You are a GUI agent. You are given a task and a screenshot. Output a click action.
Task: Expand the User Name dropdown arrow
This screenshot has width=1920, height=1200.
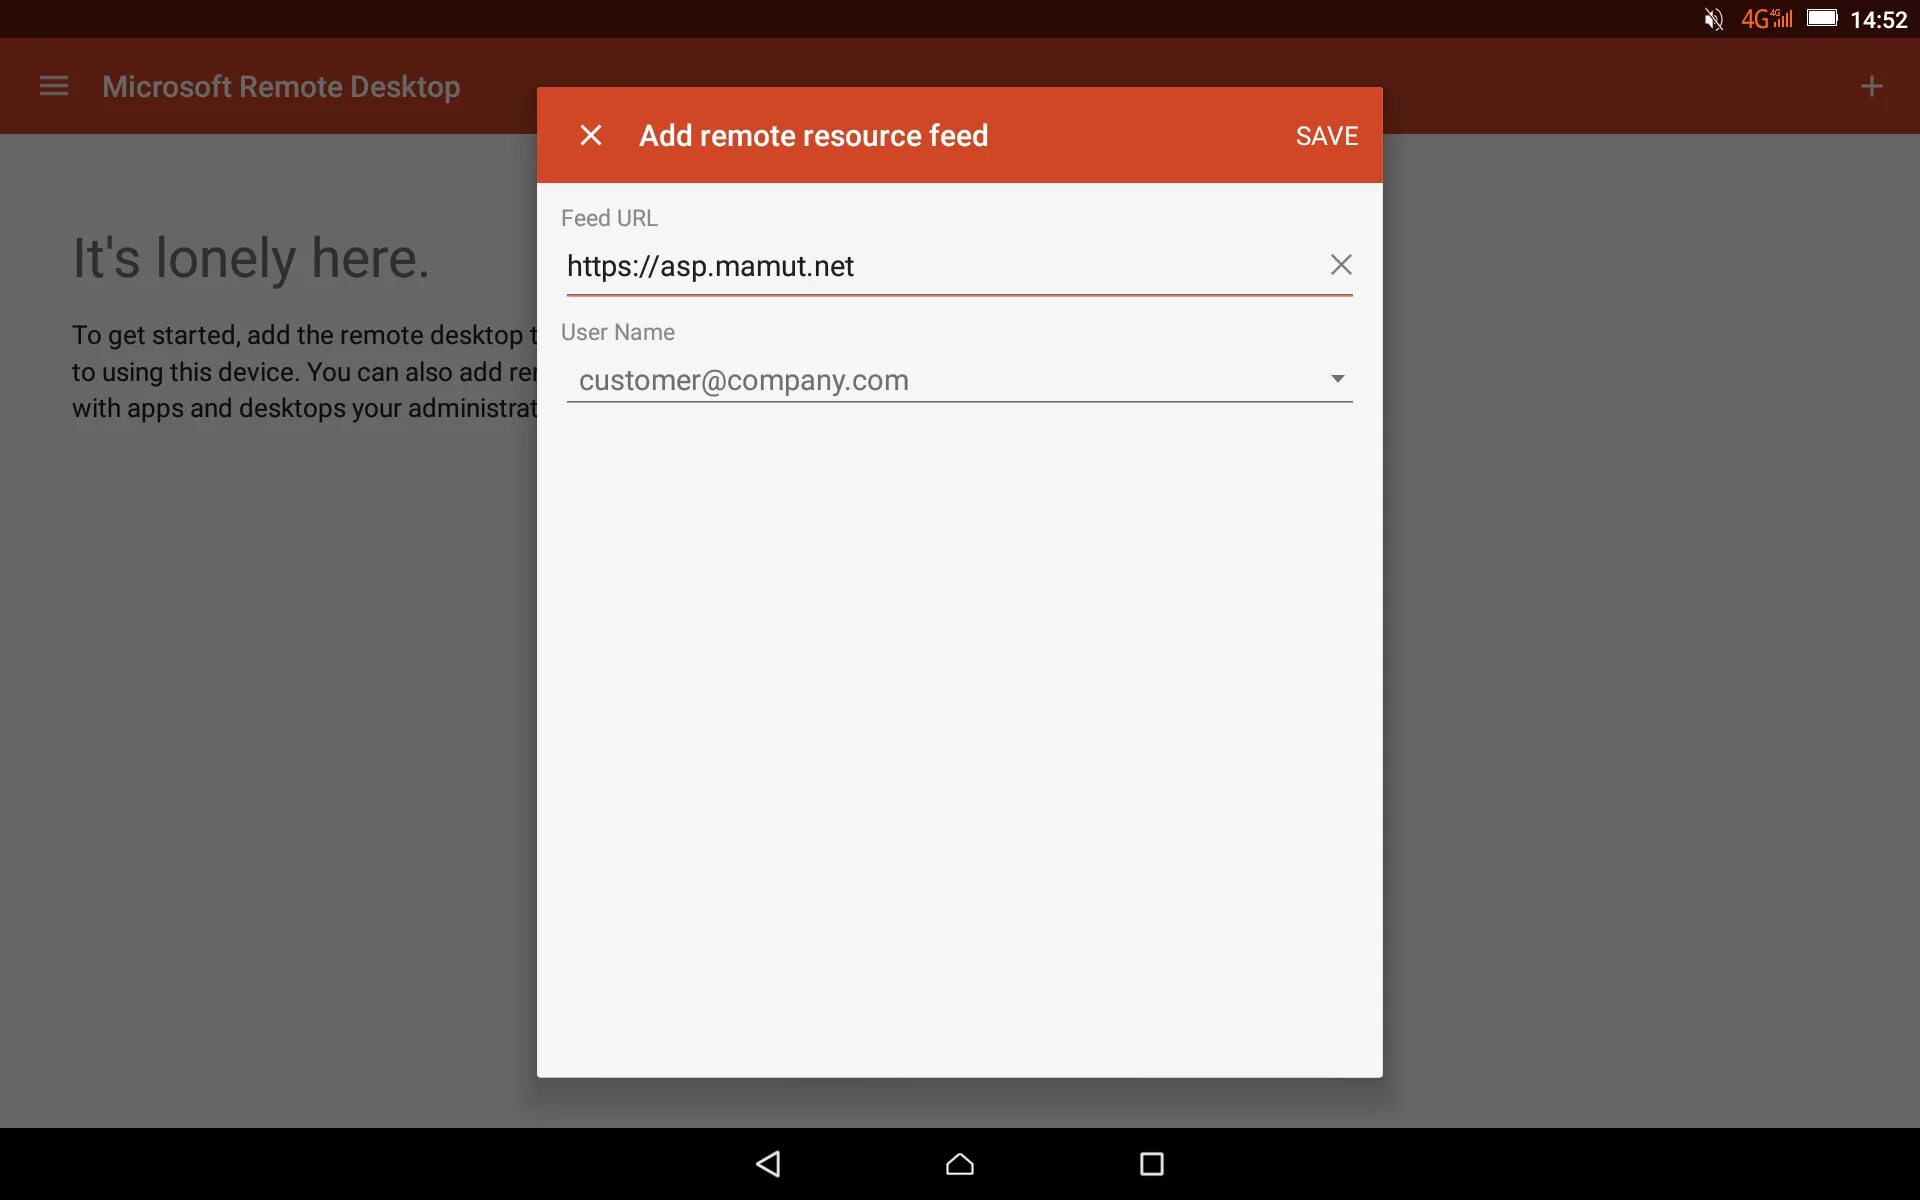tap(1337, 379)
